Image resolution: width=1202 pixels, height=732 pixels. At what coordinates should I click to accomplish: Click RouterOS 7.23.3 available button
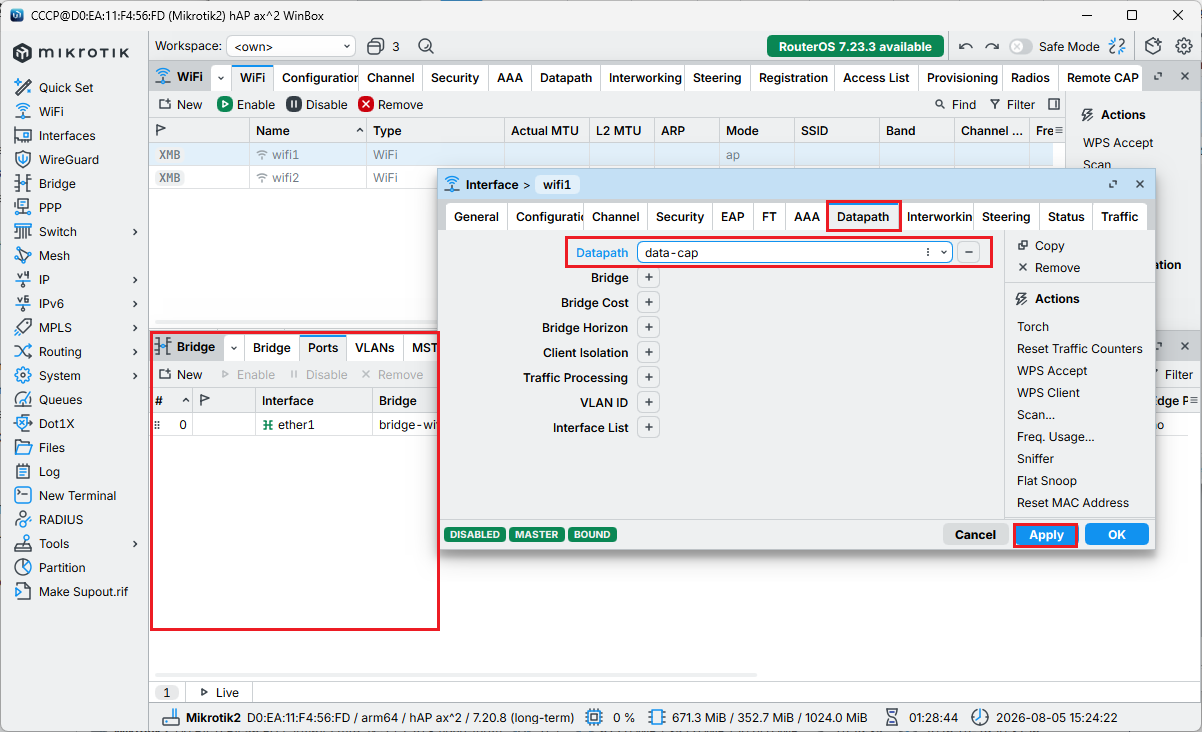tap(855, 46)
